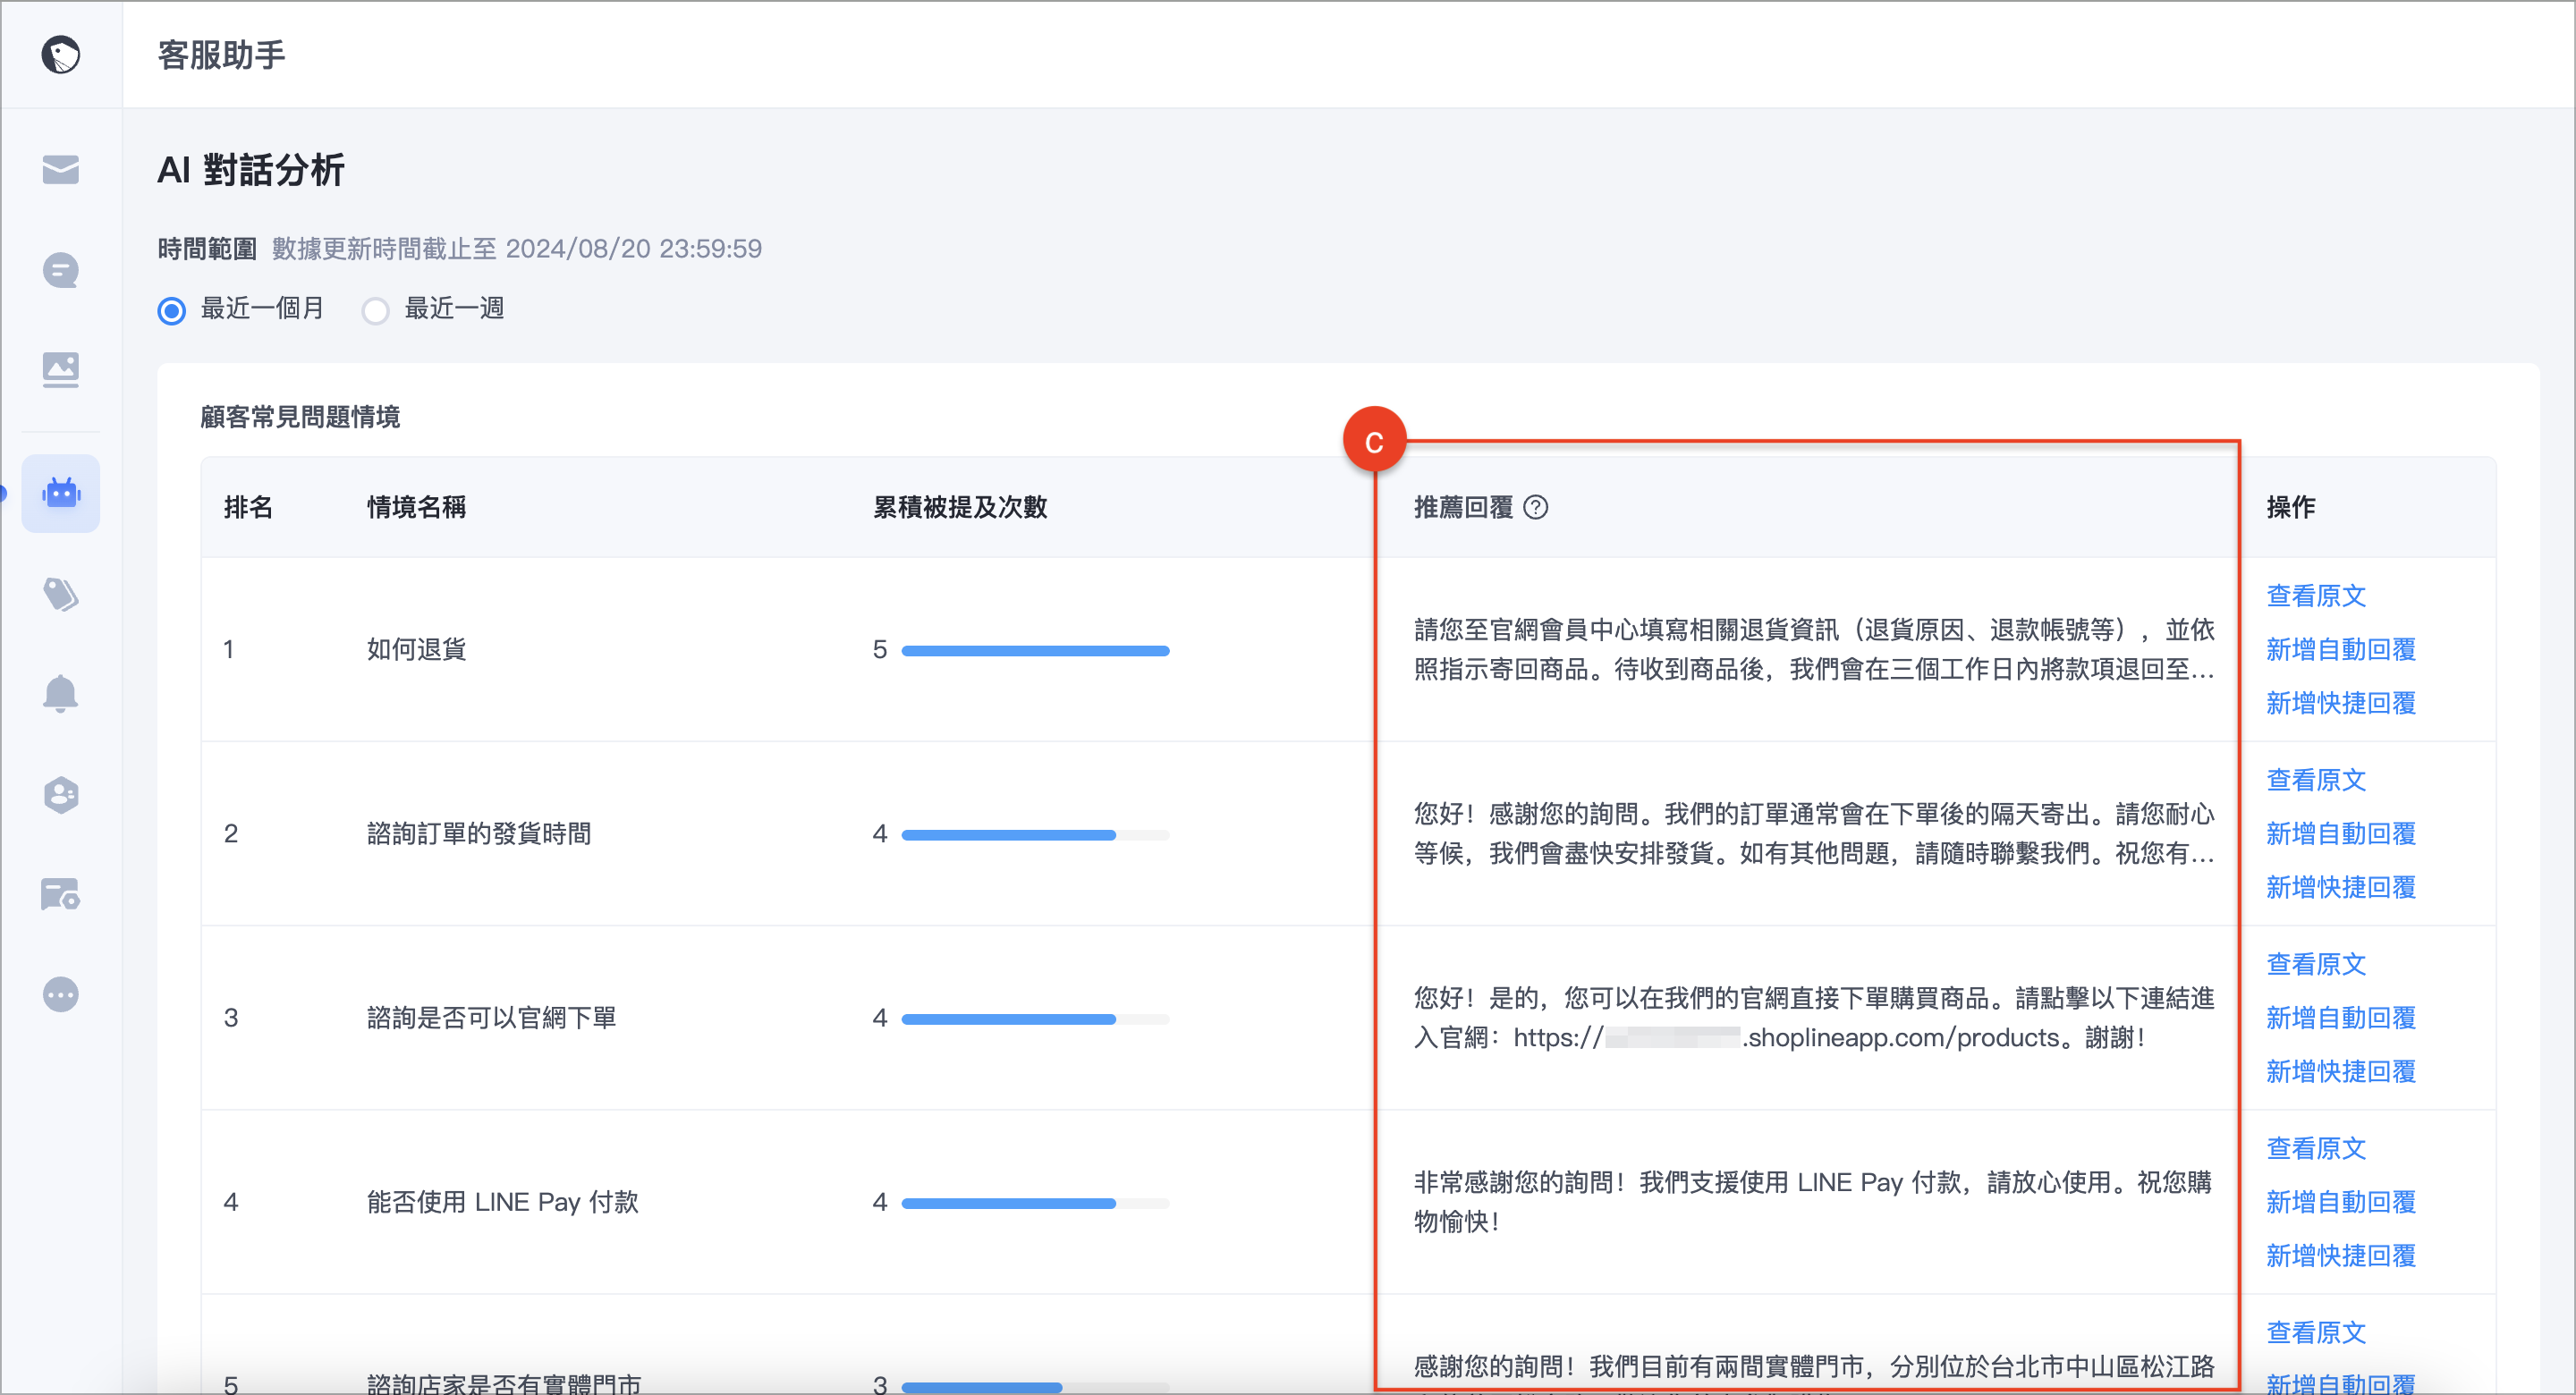Open the user hexagon icon in sidebar
This screenshot has width=2576, height=1395.
60,795
